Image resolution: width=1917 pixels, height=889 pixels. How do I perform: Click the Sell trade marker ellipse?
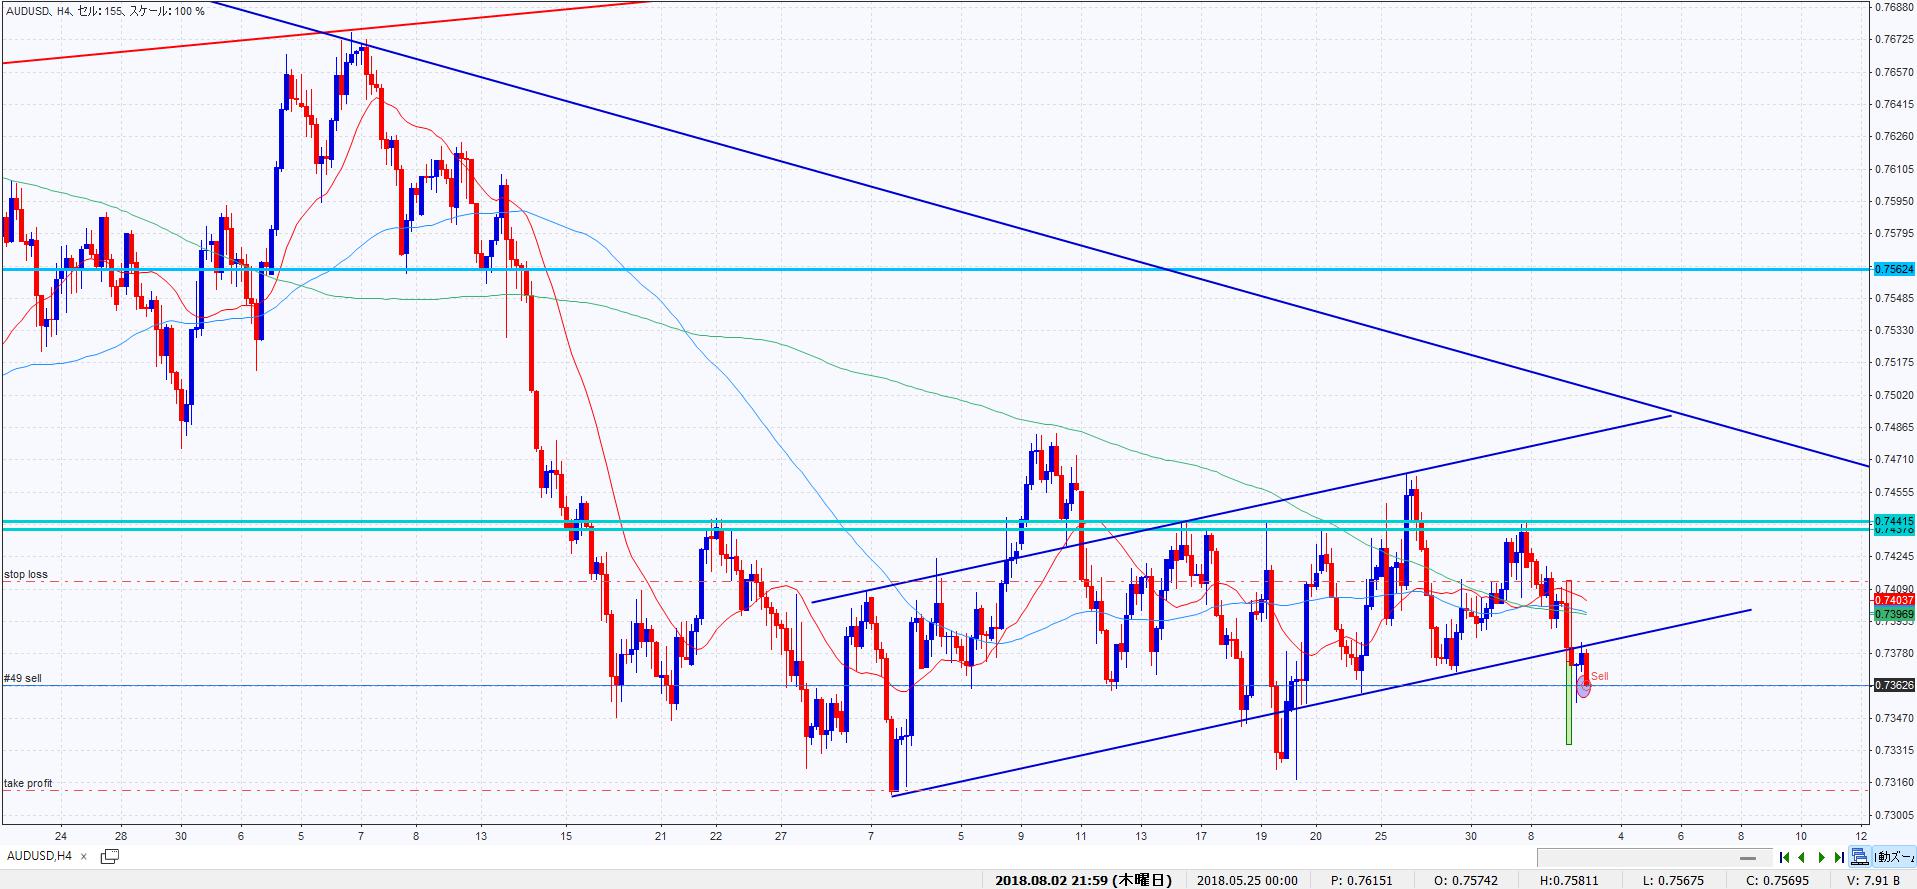(x=1583, y=686)
